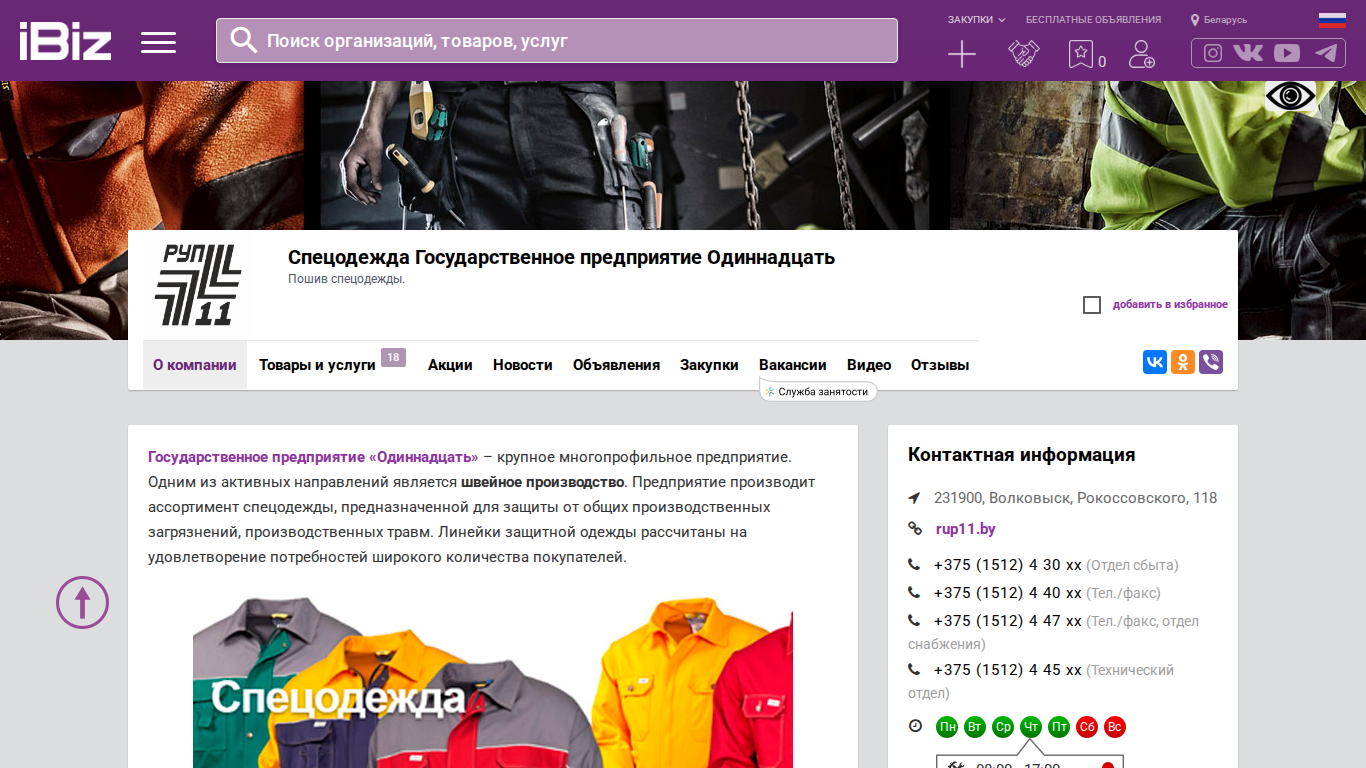Screen dimensions: 1366x768
Task: Open the 'О компании' tab
Action: [195, 365]
